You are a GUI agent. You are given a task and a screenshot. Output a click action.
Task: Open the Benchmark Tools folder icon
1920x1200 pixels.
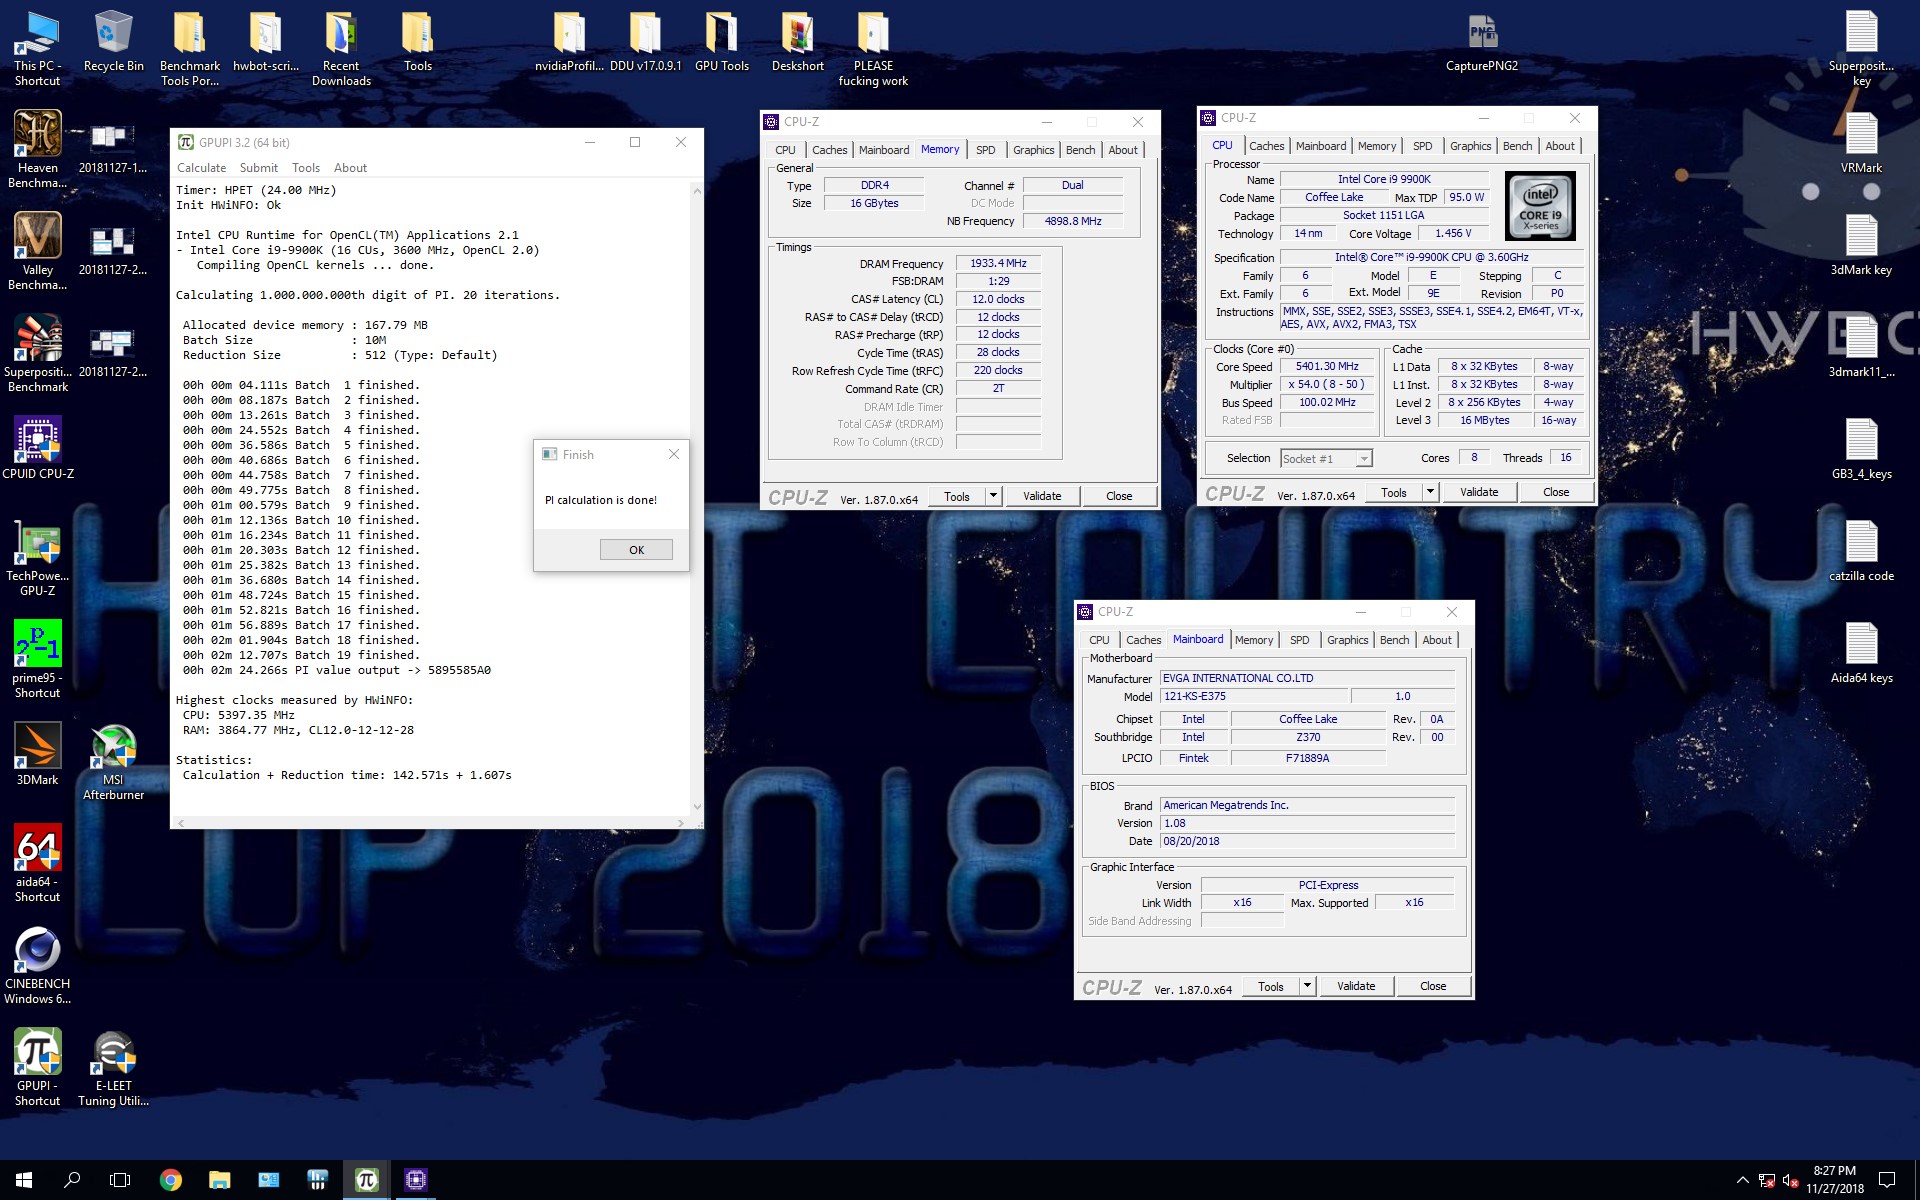[190, 48]
